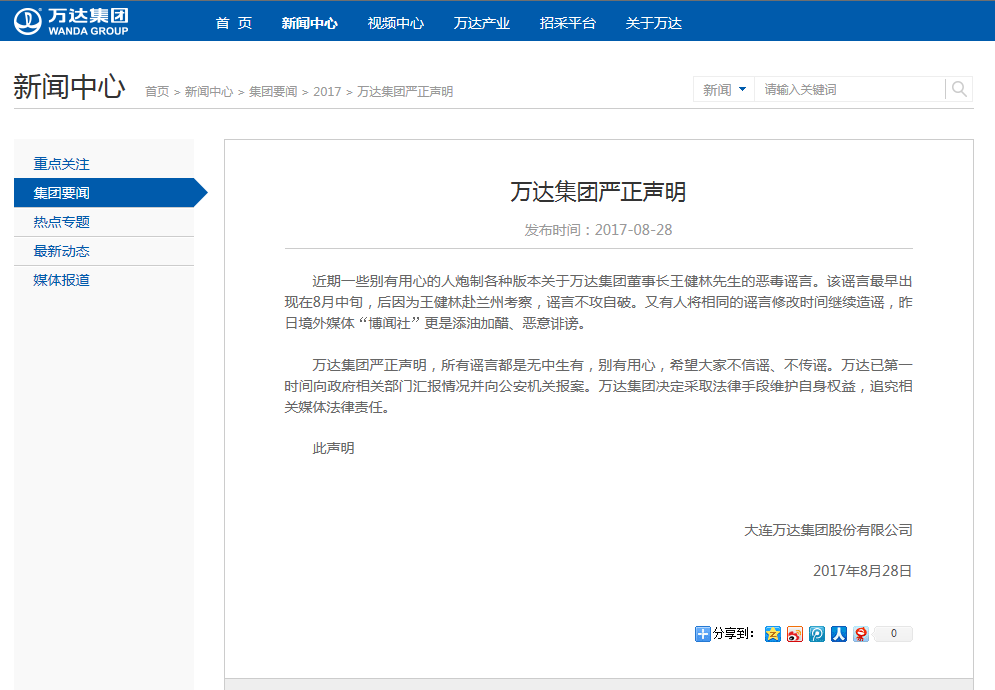The width and height of the screenshot is (995, 690).
Task: Open 首页 in the top navigation
Action: 234,23
